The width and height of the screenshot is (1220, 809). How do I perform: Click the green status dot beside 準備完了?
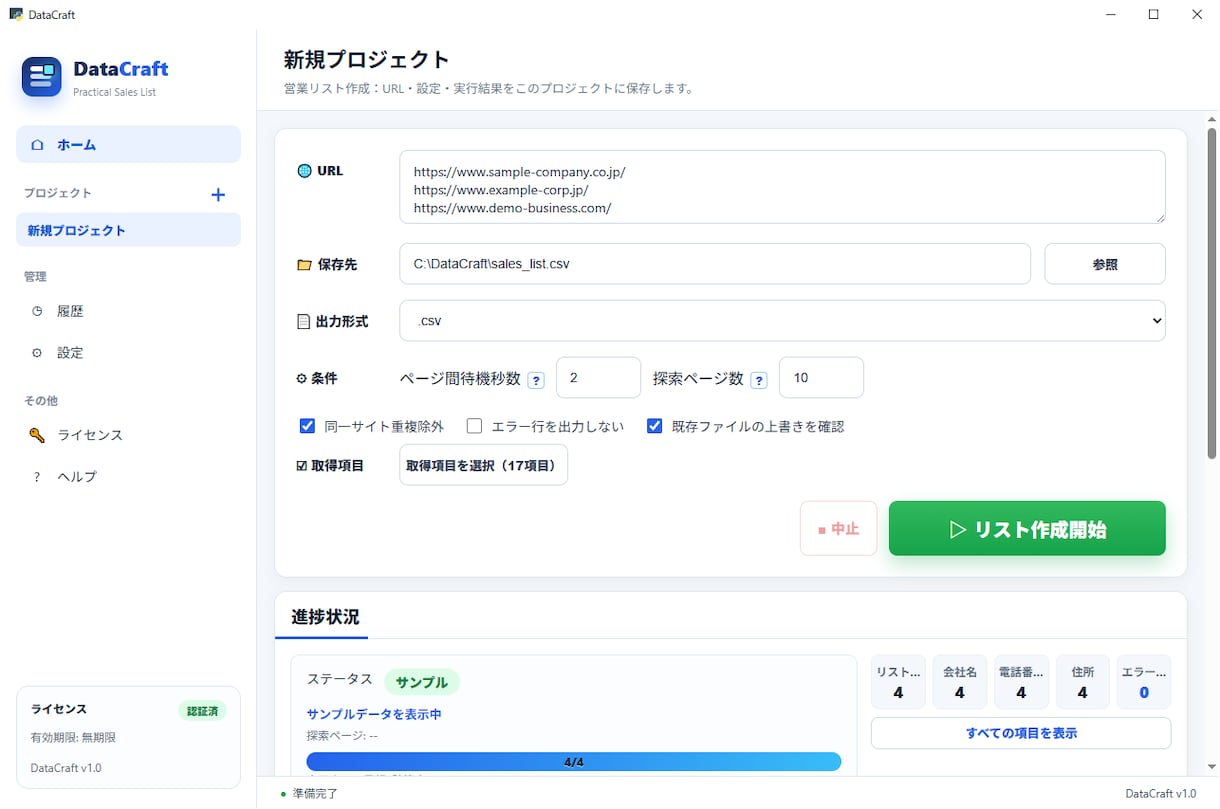(284, 794)
